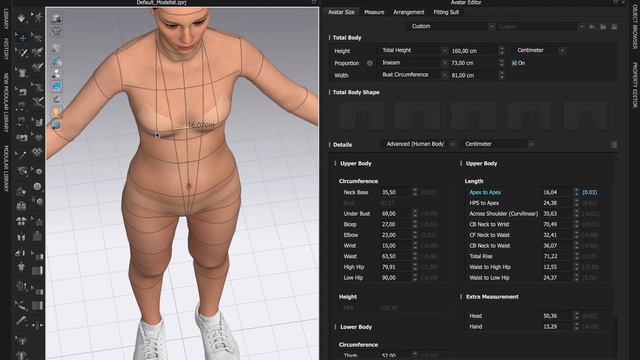Click the Hand value field 15,29
Viewport: 640px width, 360px height.
pos(556,327)
